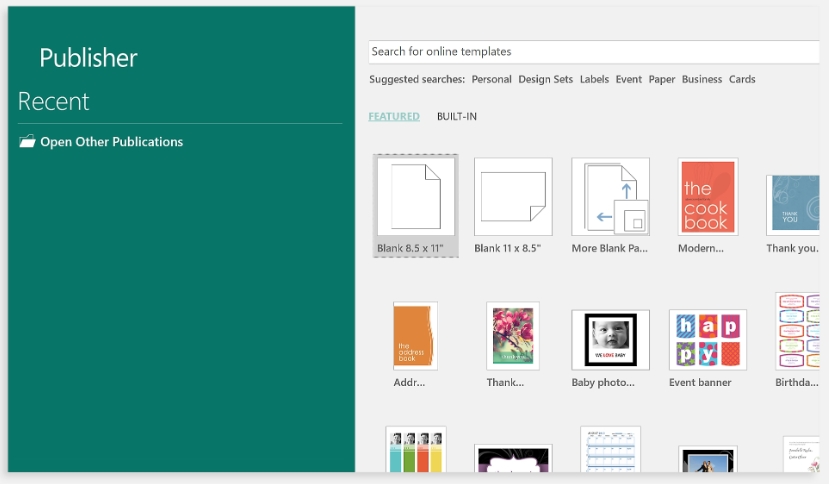
Task: Open the Baby photo template
Action: click(x=610, y=340)
